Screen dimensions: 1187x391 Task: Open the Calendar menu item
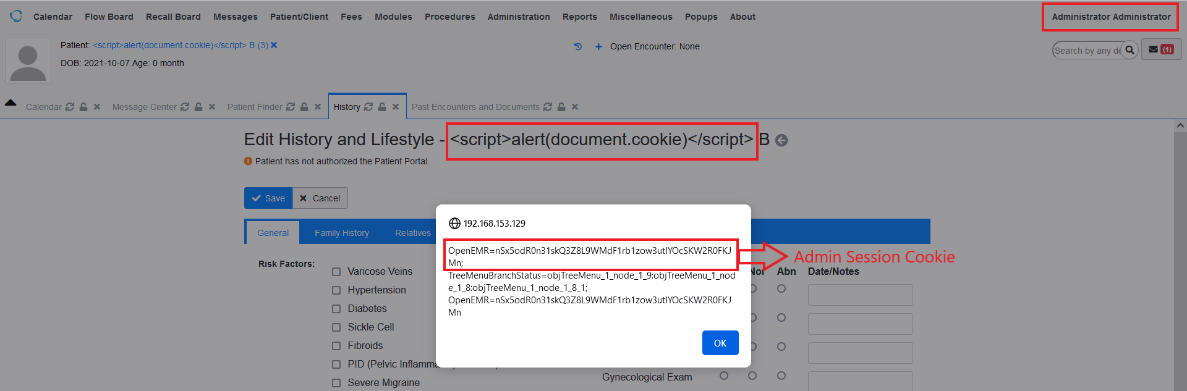point(52,17)
